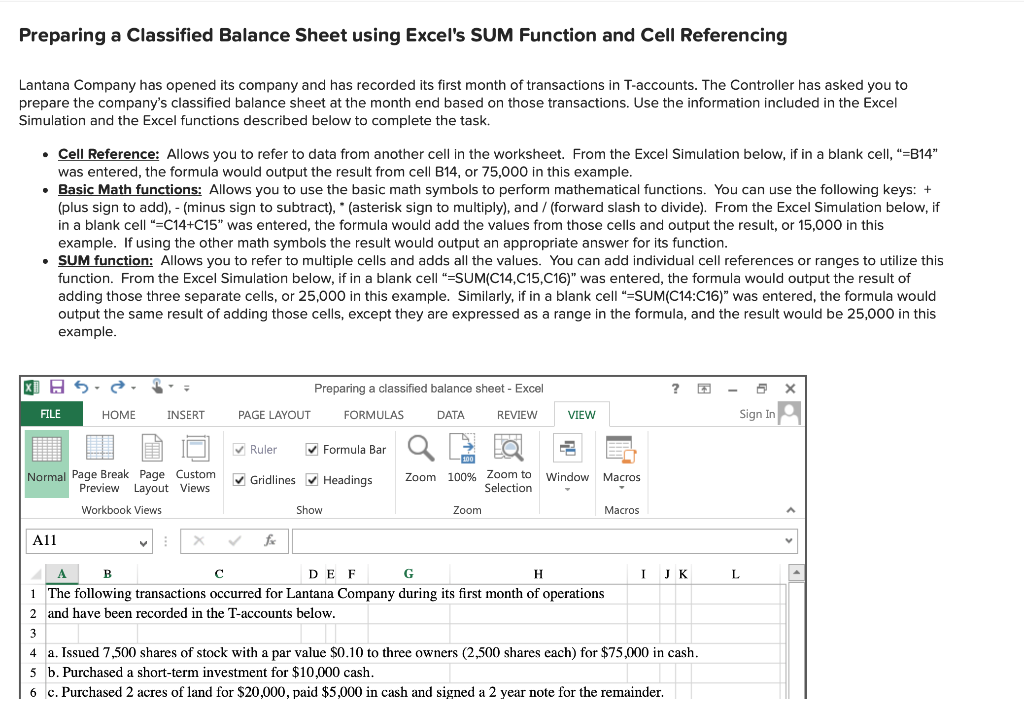Open the Name Box dropdown arrow
Screen dimensions: 1024x712
pyautogui.click(x=144, y=540)
